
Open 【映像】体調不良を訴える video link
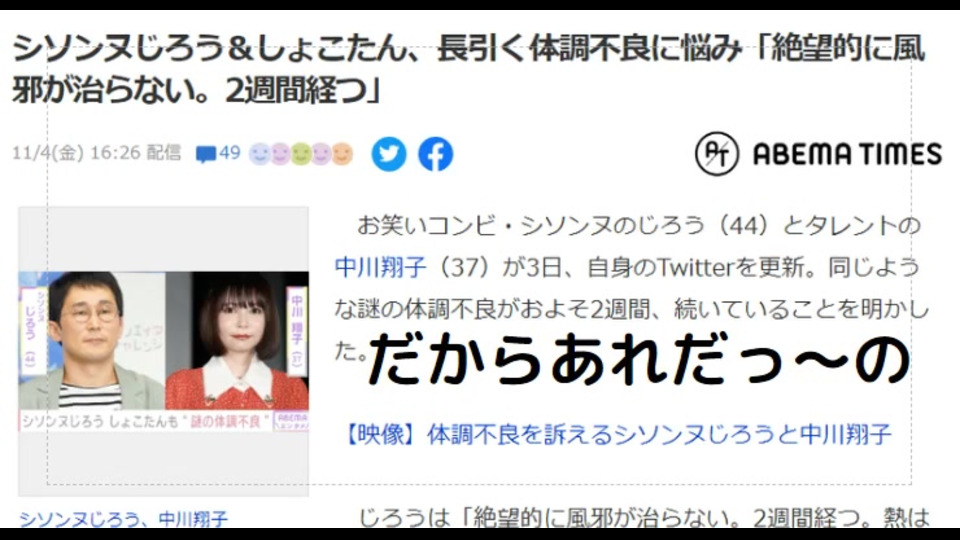[x=617, y=434]
